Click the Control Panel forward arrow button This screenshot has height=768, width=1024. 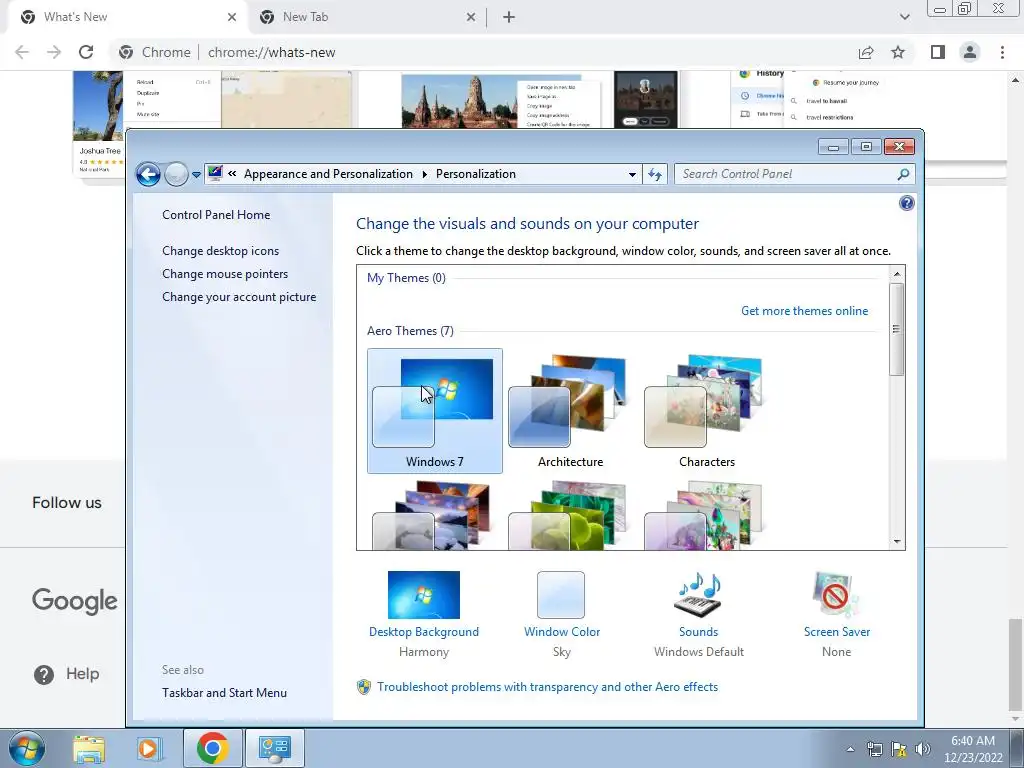[176, 174]
